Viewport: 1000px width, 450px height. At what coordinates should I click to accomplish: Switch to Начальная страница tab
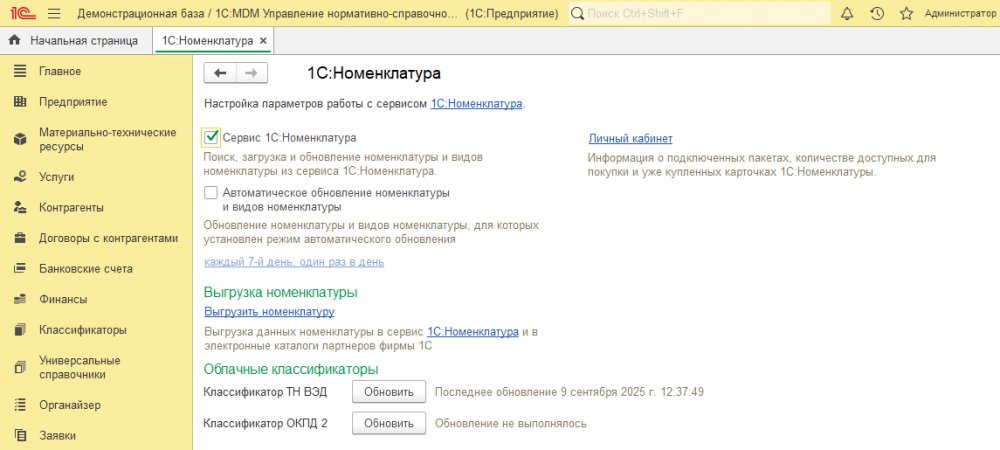[x=83, y=41]
